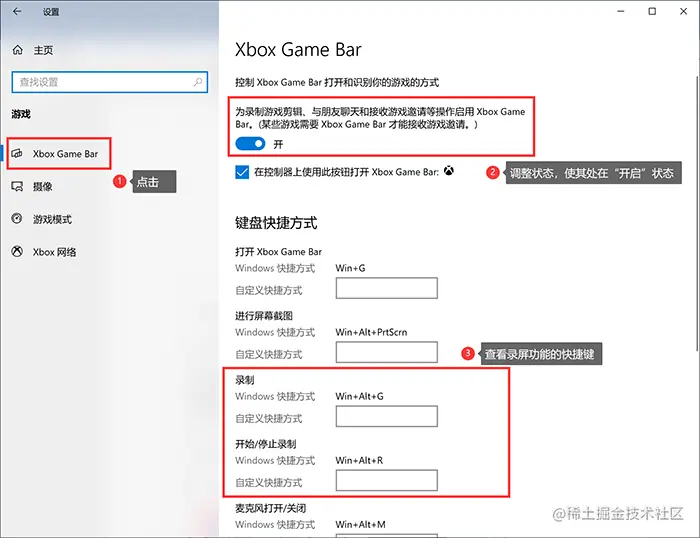Click the Xbox Game Bar page title
700x538 pixels.
coord(298,50)
